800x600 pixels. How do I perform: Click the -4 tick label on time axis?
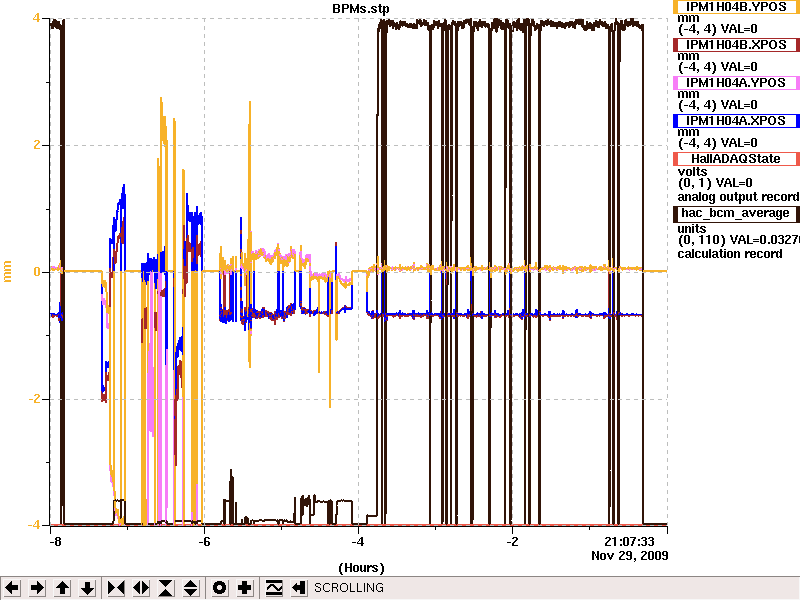(x=358, y=542)
